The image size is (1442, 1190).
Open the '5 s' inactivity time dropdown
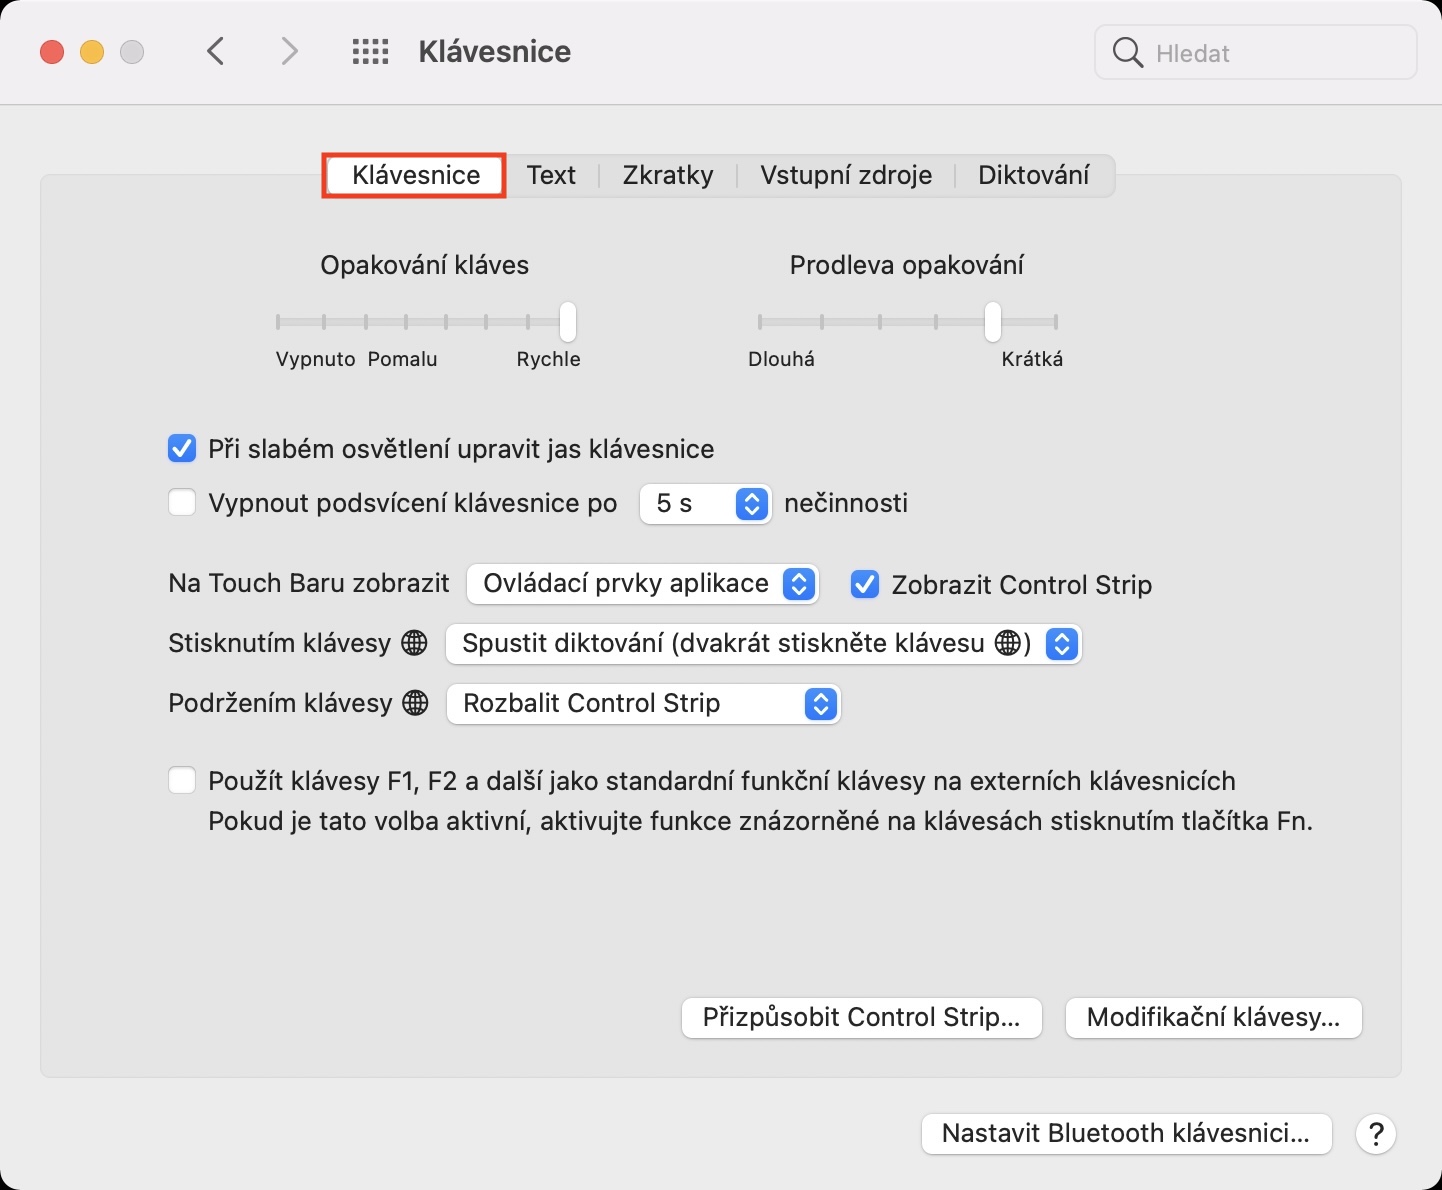click(705, 503)
